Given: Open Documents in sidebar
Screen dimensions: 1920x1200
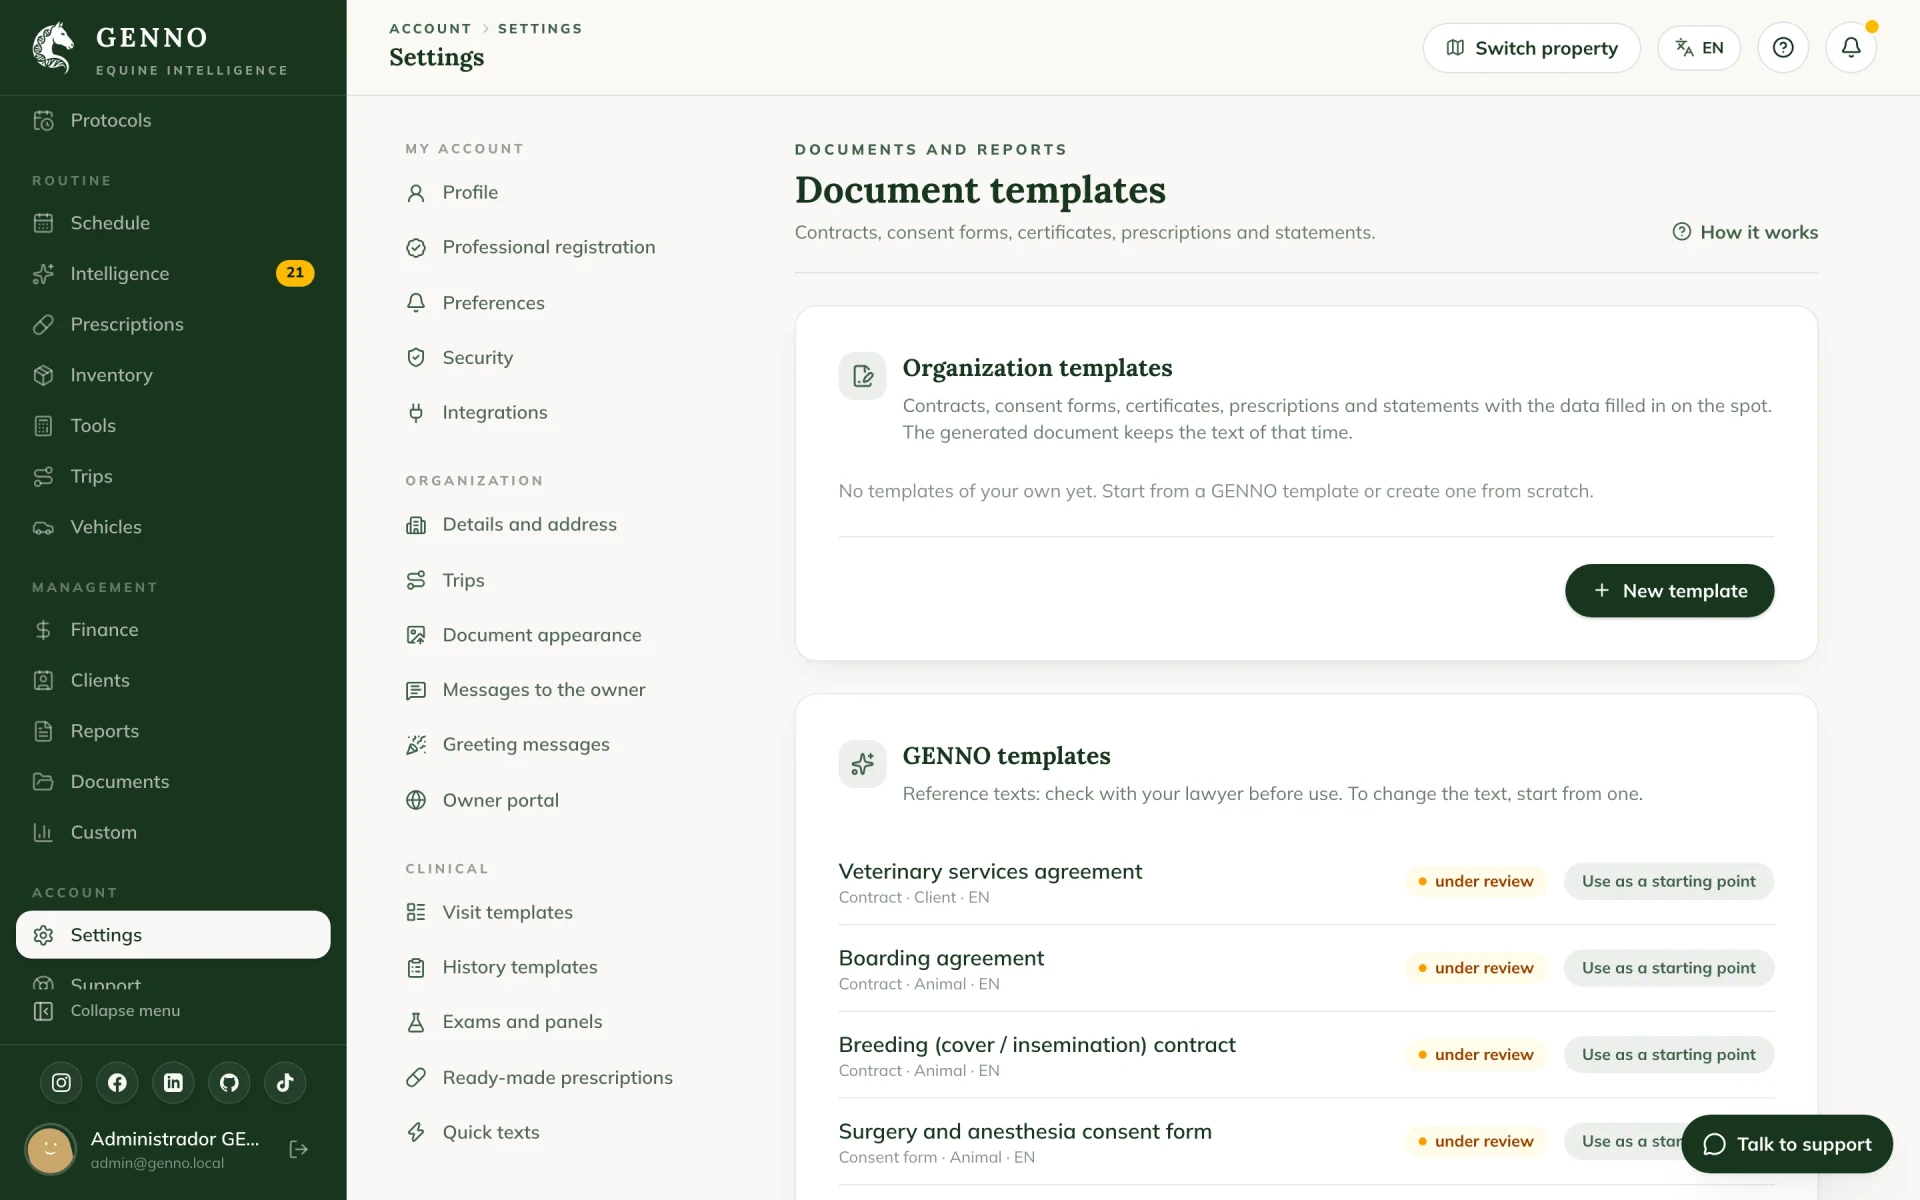Looking at the screenshot, I should pyautogui.click(x=173, y=782).
